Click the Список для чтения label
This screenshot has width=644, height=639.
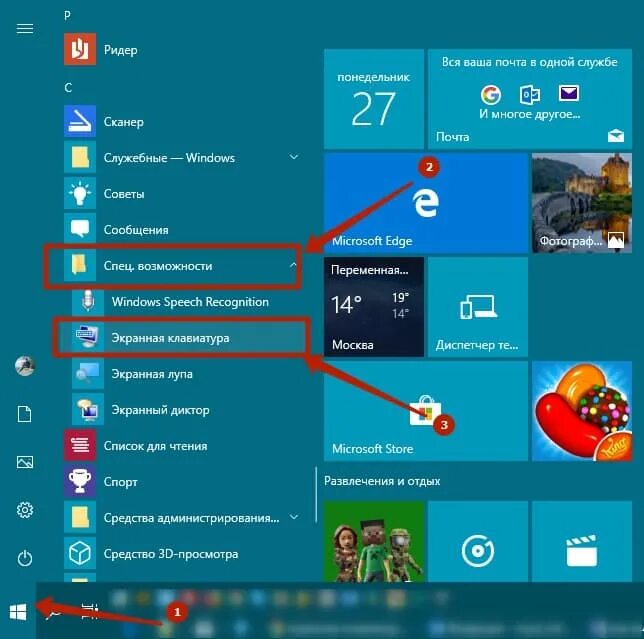click(x=155, y=446)
